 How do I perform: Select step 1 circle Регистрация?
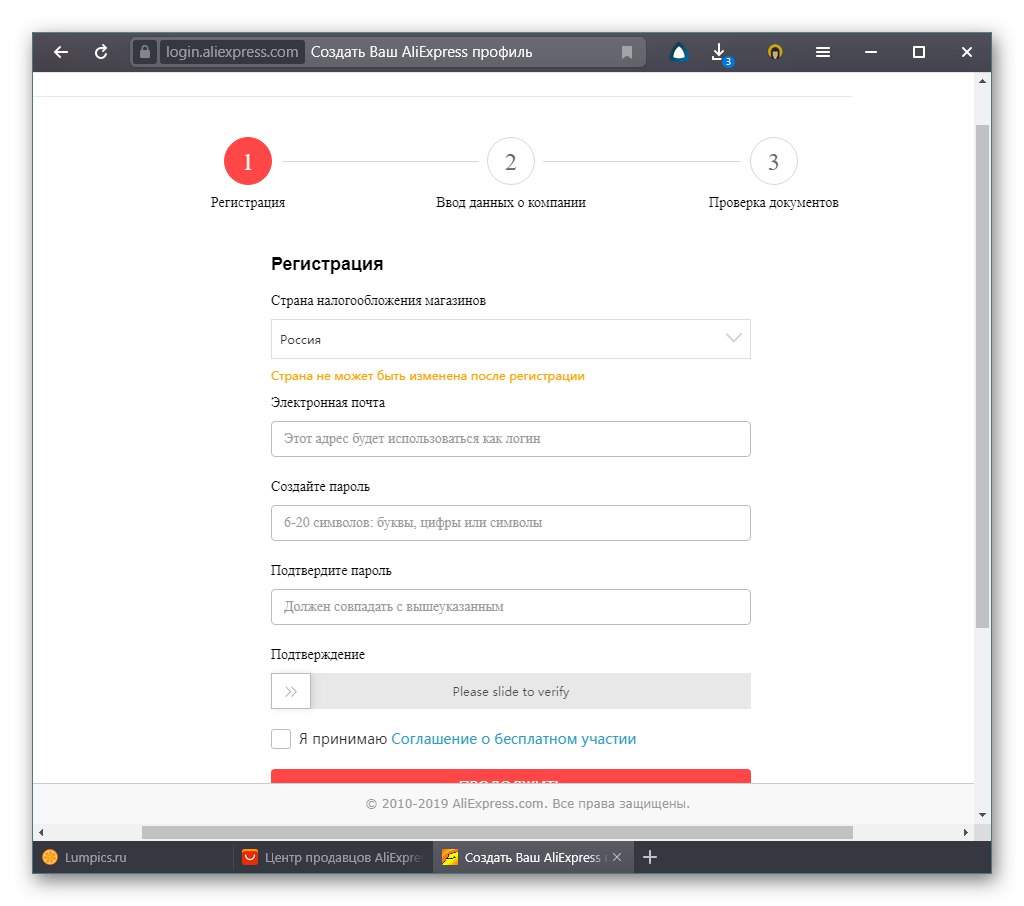click(x=248, y=161)
